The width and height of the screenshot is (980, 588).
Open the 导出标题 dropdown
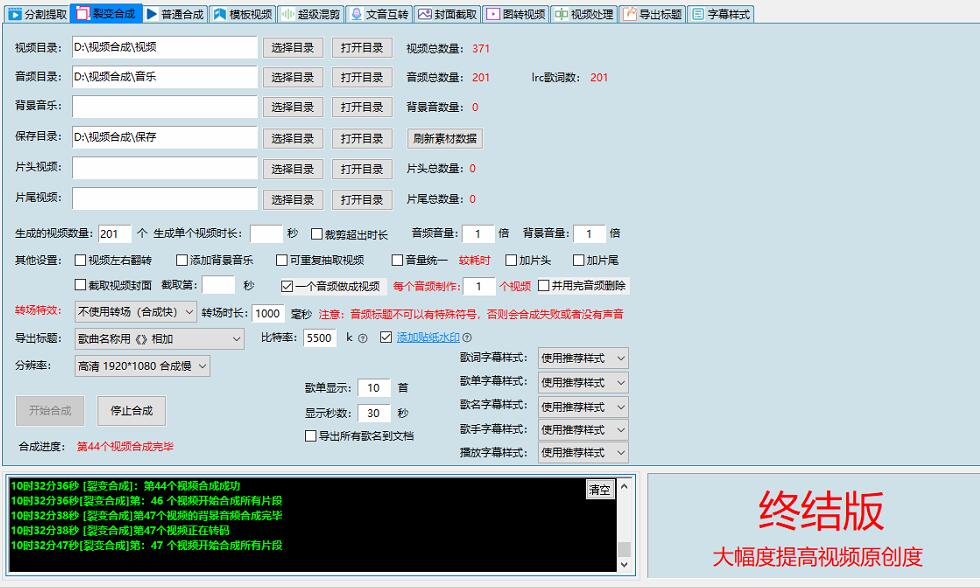click(159, 339)
